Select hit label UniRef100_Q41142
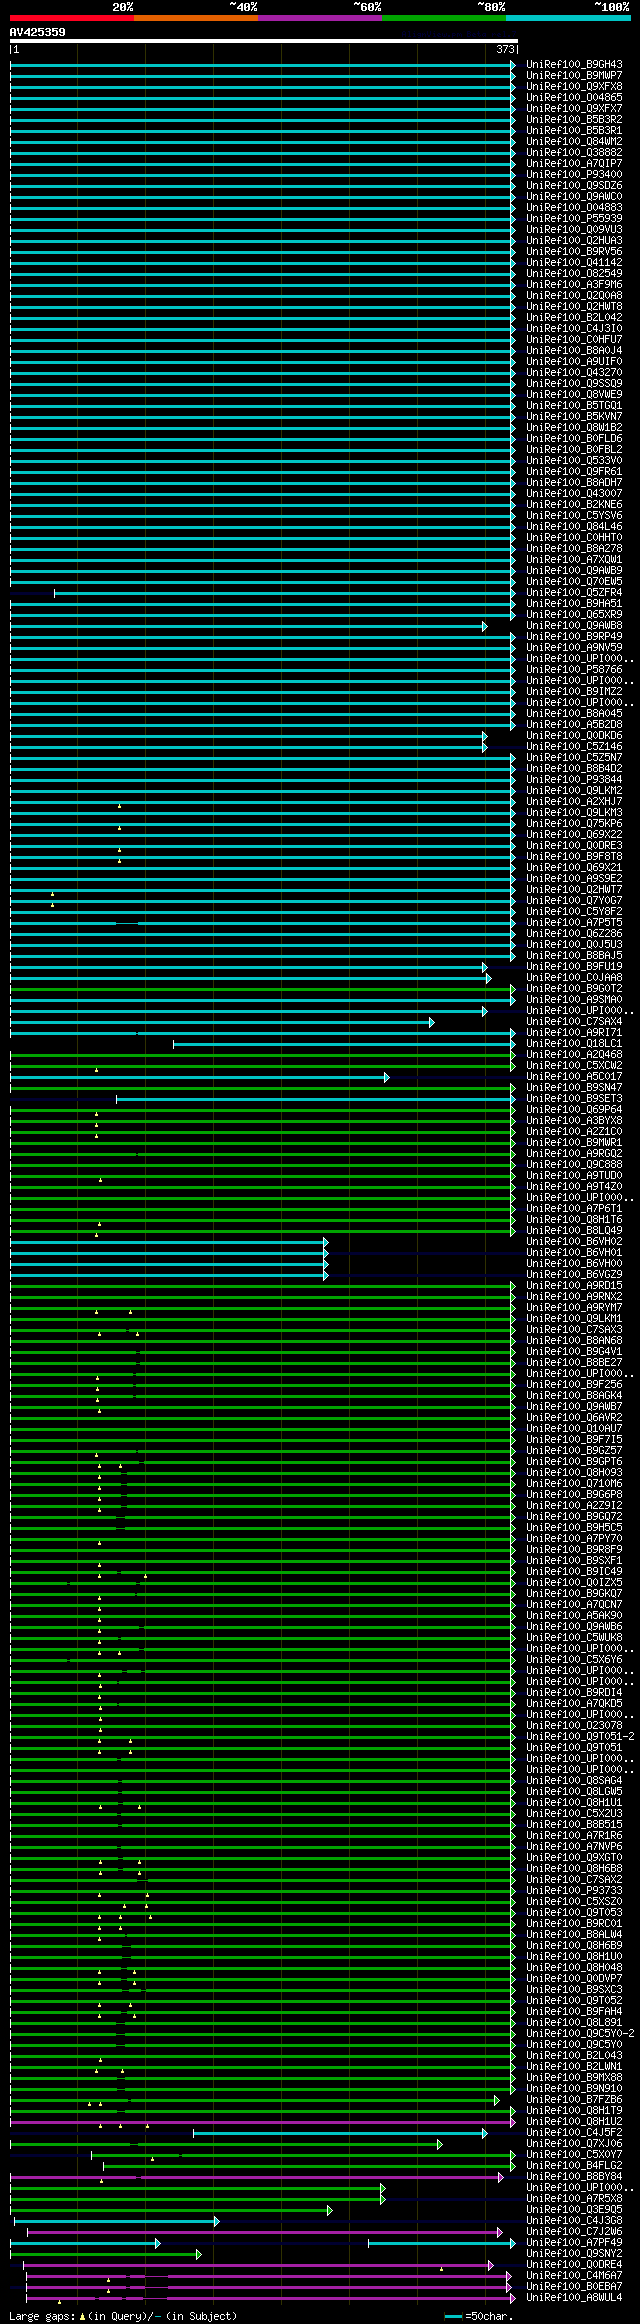 pos(574,263)
